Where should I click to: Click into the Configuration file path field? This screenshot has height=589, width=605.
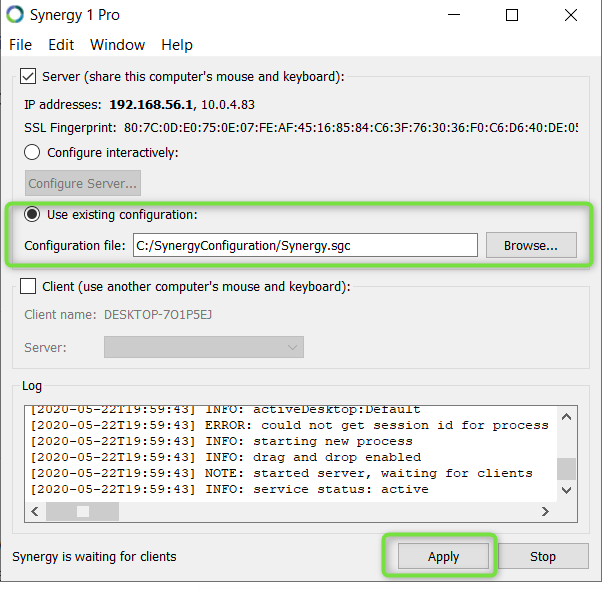pyautogui.click(x=305, y=245)
